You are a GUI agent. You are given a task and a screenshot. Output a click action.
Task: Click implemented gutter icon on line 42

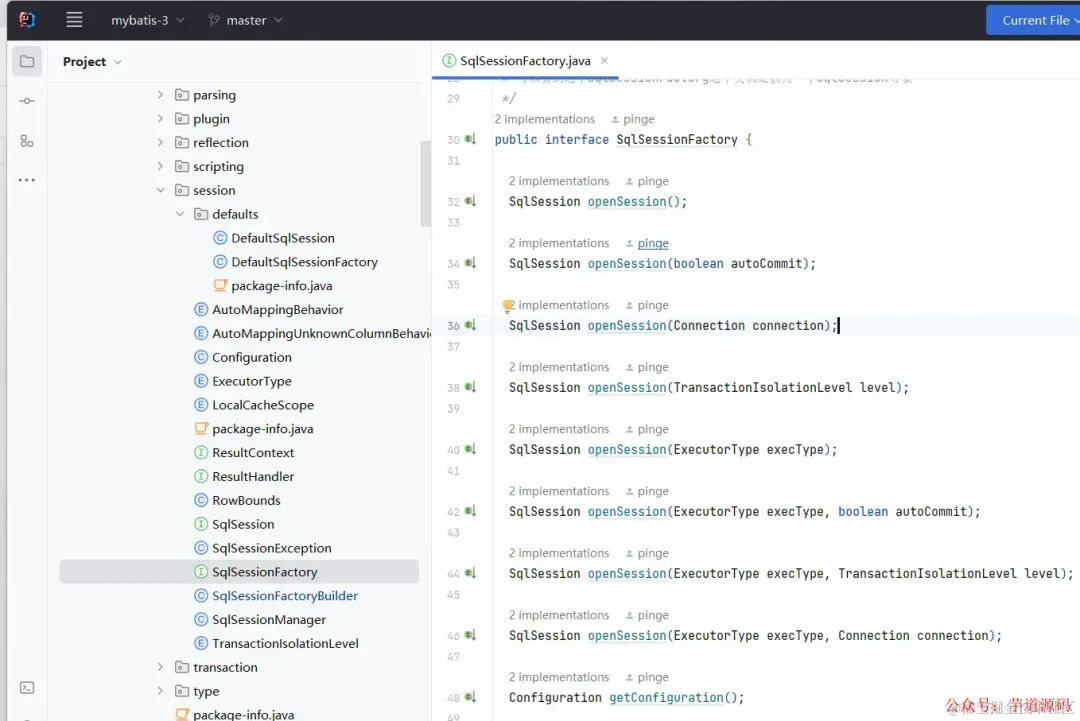point(470,511)
